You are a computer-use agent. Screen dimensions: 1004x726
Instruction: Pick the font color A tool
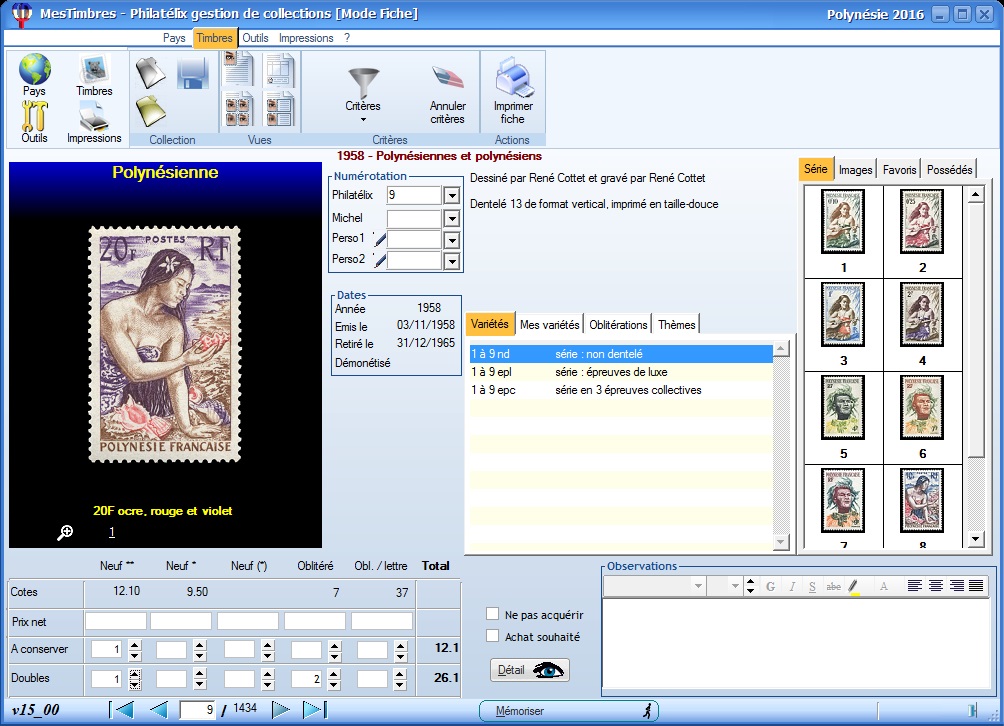[x=884, y=586]
